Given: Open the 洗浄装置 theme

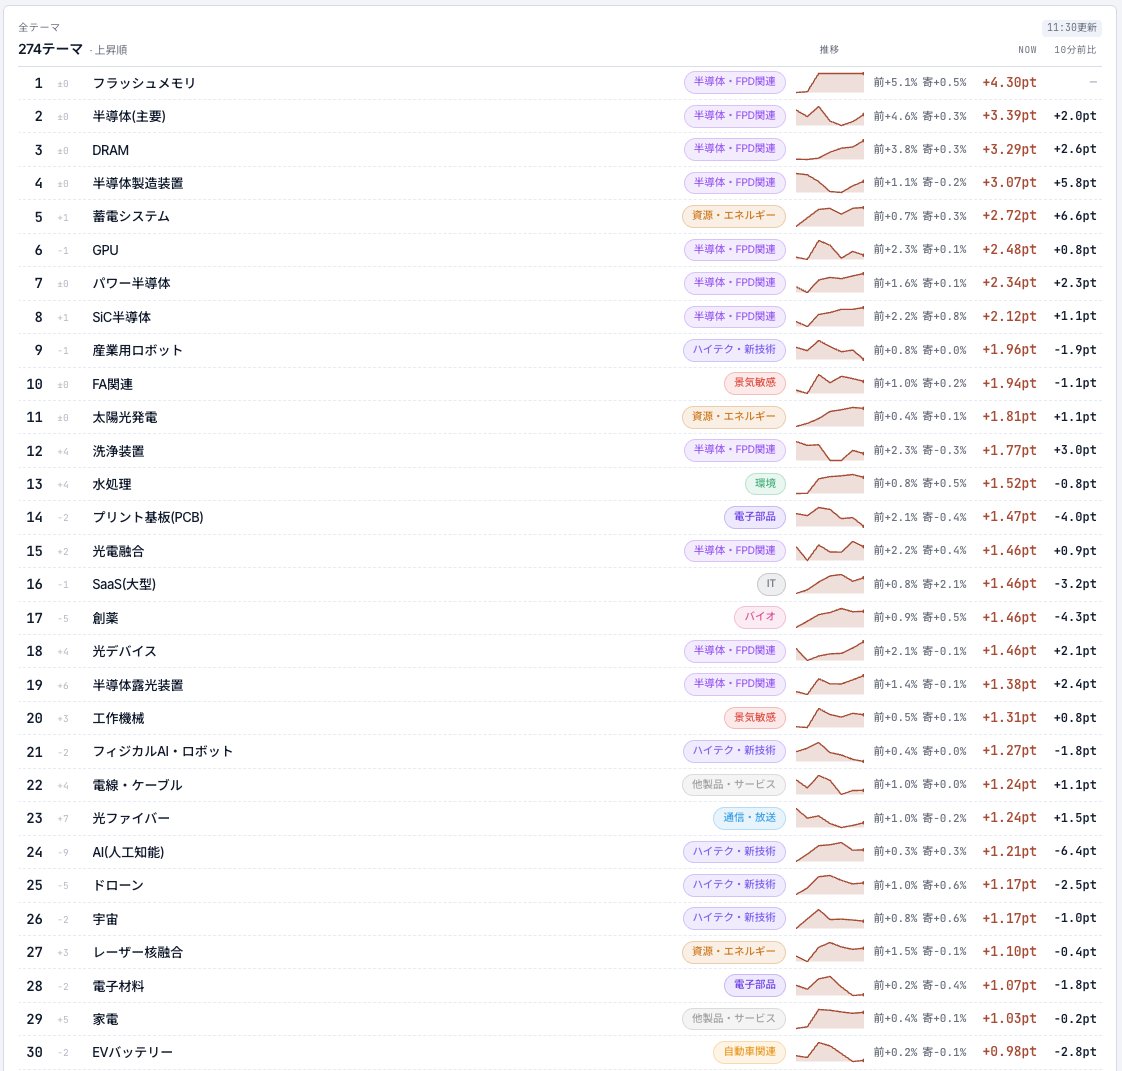Looking at the screenshot, I should [118, 451].
